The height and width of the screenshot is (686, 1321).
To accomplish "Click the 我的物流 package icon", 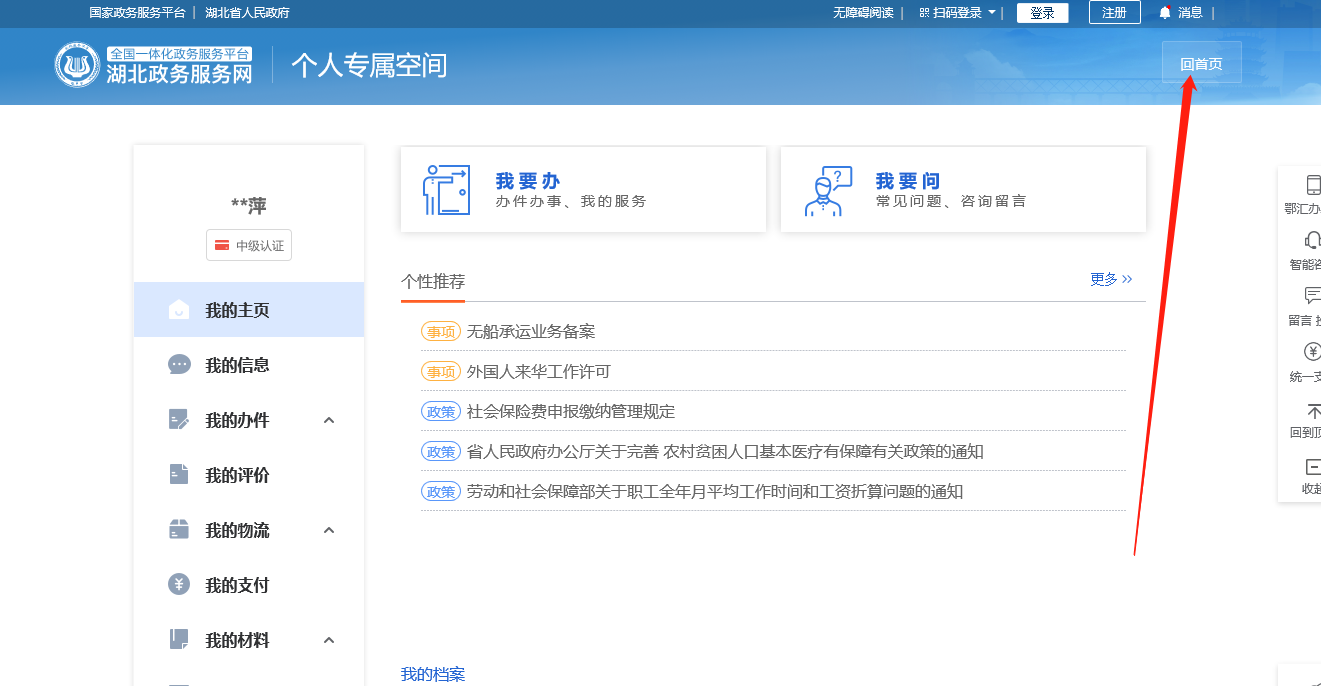I will (x=179, y=530).
